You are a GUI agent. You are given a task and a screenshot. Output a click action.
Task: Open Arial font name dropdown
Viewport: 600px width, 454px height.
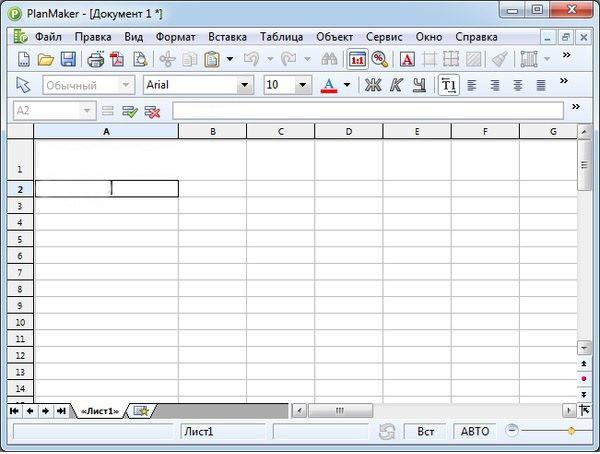coord(244,85)
